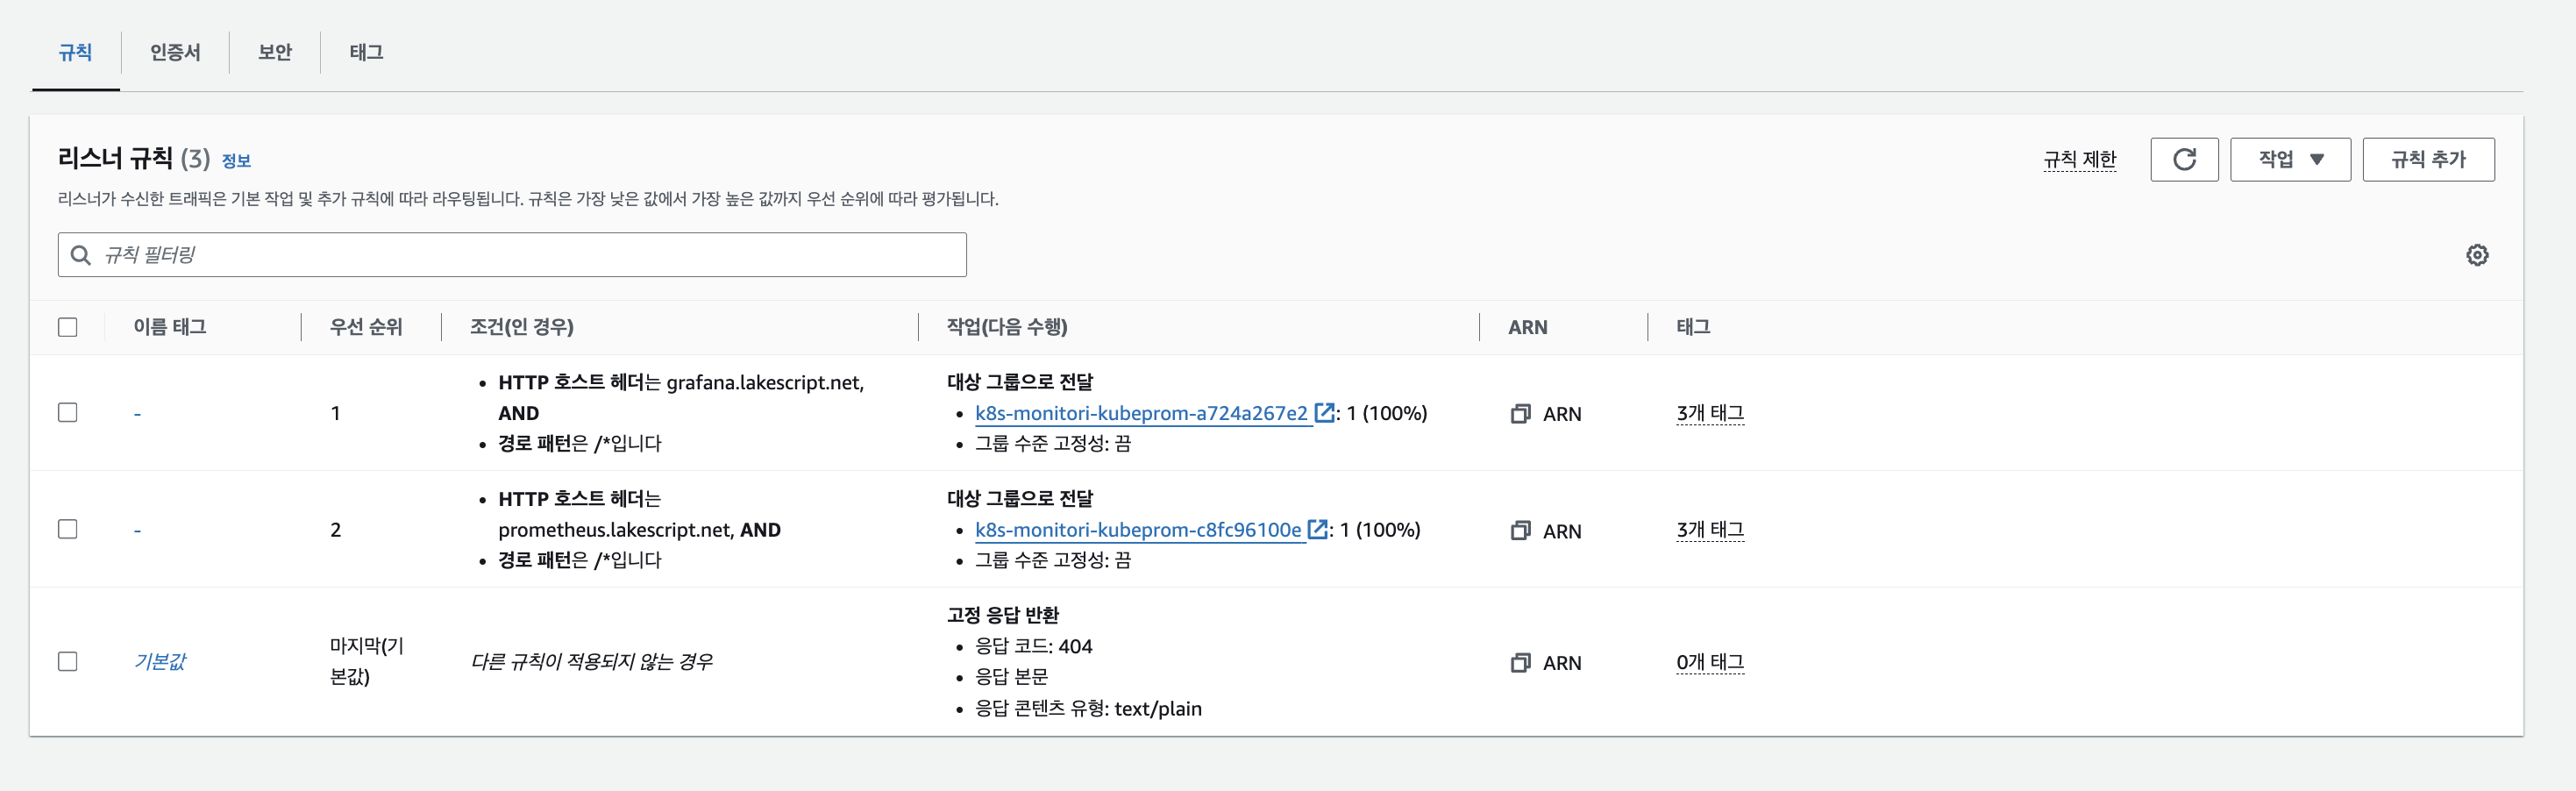Click name tag dash of priority 1 rule
The width and height of the screenshot is (2576, 791).
(137, 413)
